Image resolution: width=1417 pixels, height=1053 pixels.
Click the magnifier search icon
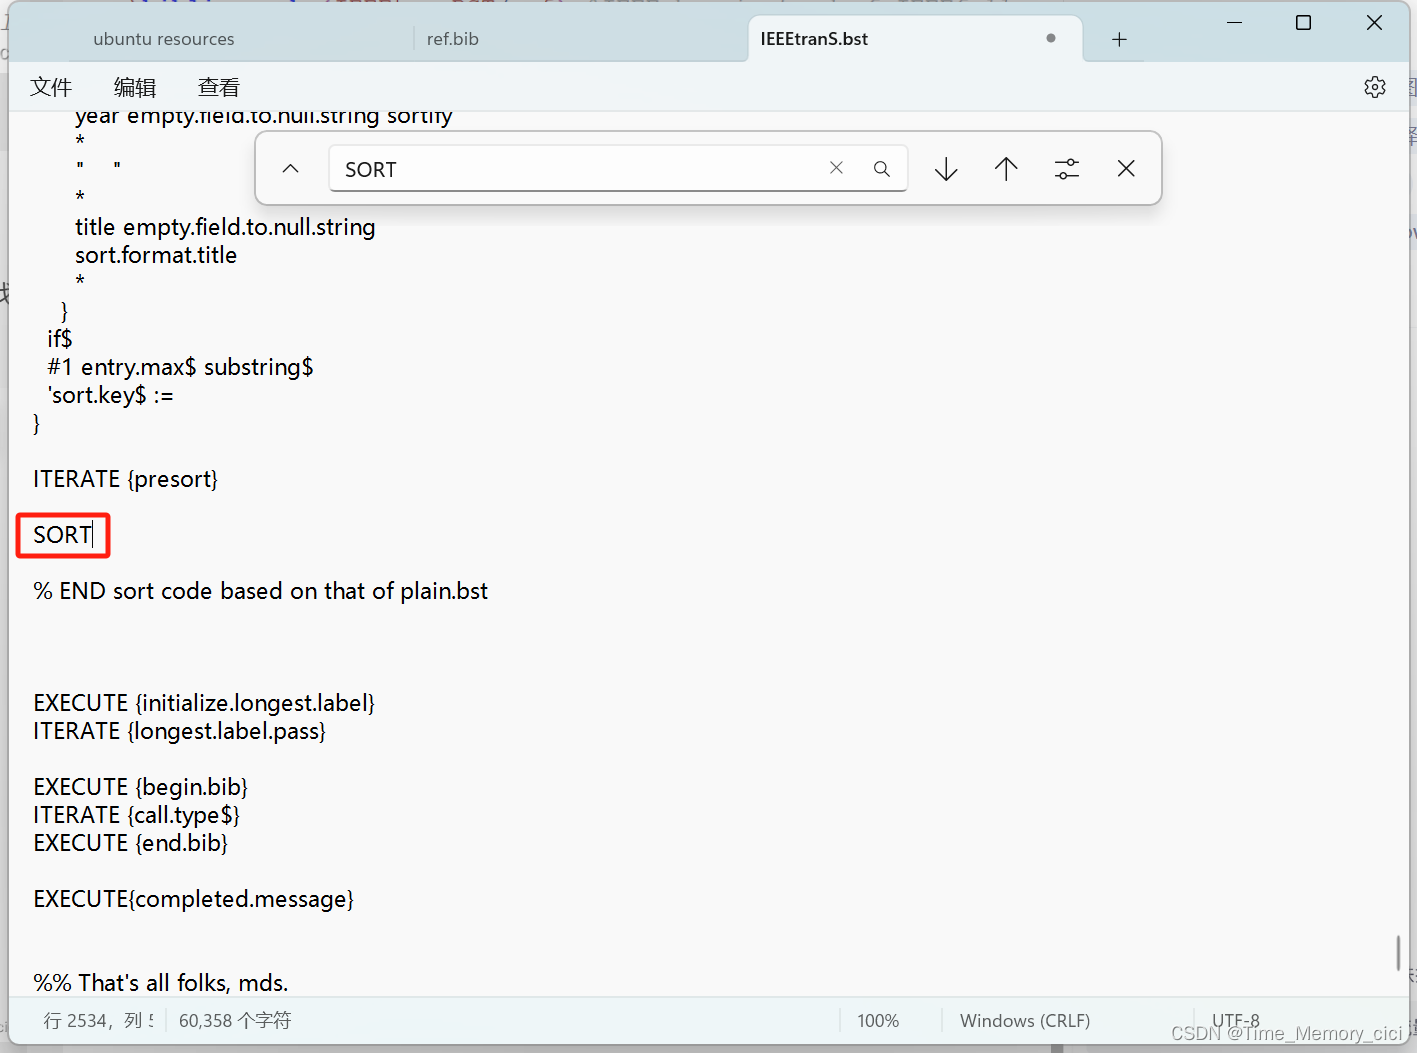pyautogui.click(x=881, y=169)
